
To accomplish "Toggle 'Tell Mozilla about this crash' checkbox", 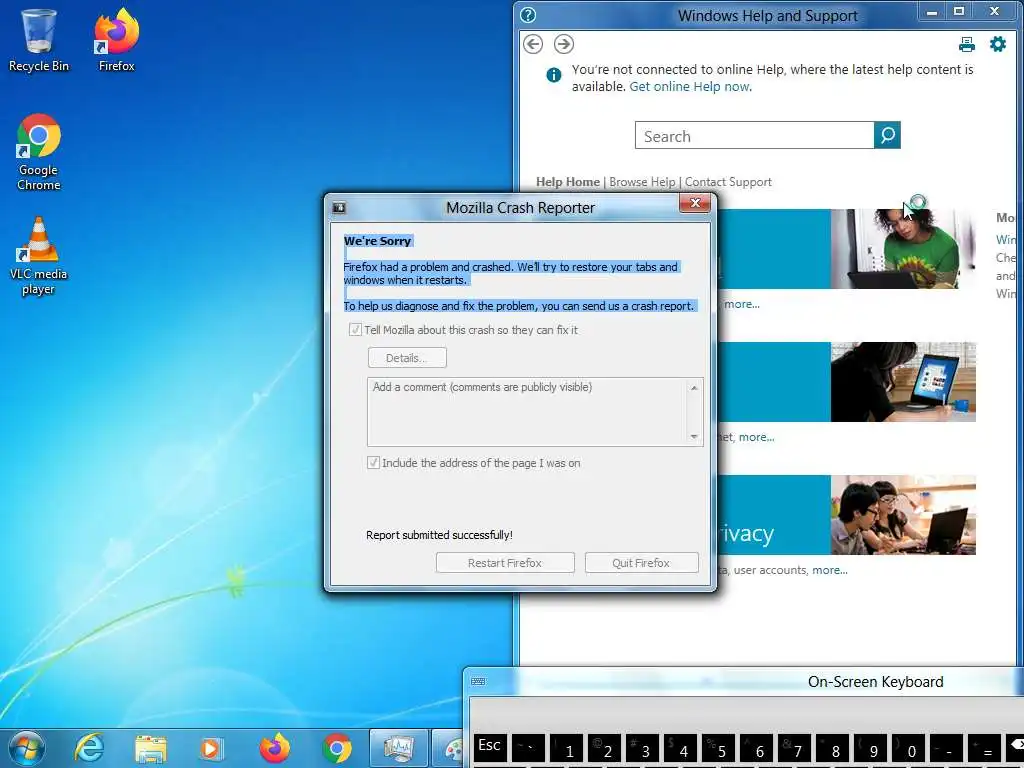I will 355,330.
